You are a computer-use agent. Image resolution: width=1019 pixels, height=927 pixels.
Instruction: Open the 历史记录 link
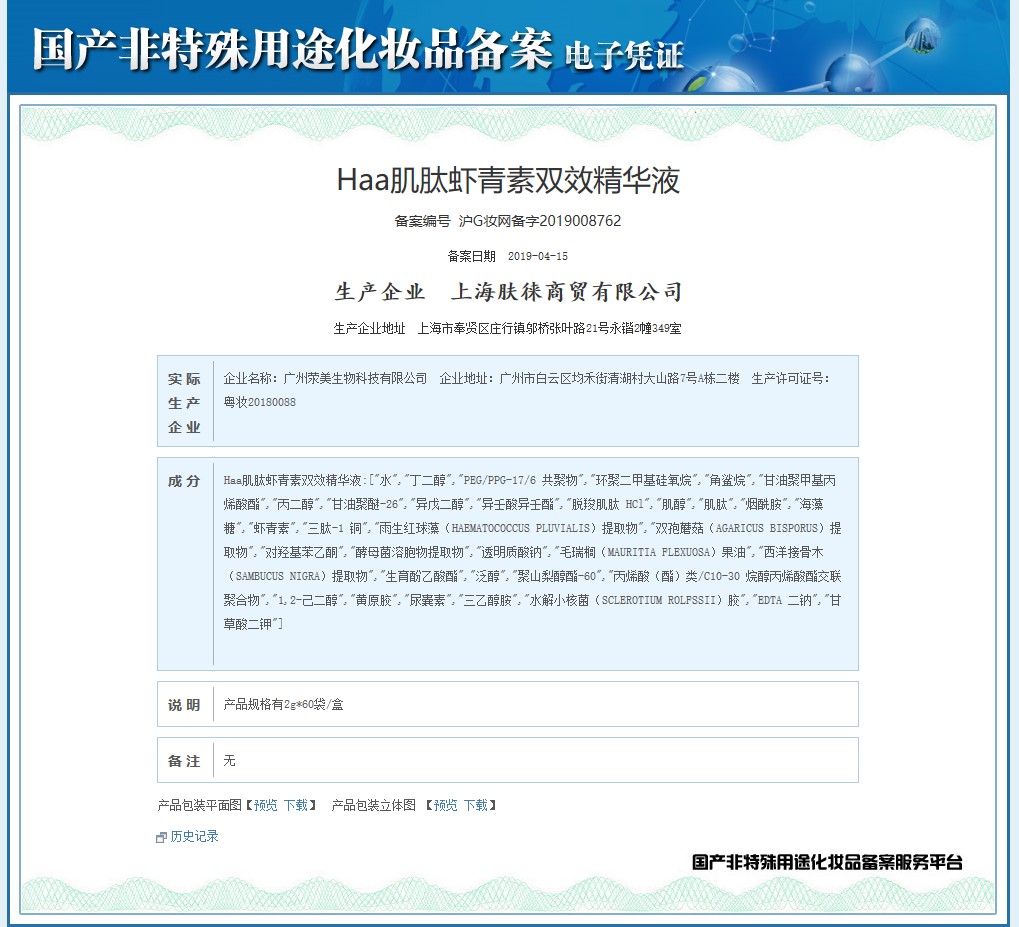coord(194,837)
